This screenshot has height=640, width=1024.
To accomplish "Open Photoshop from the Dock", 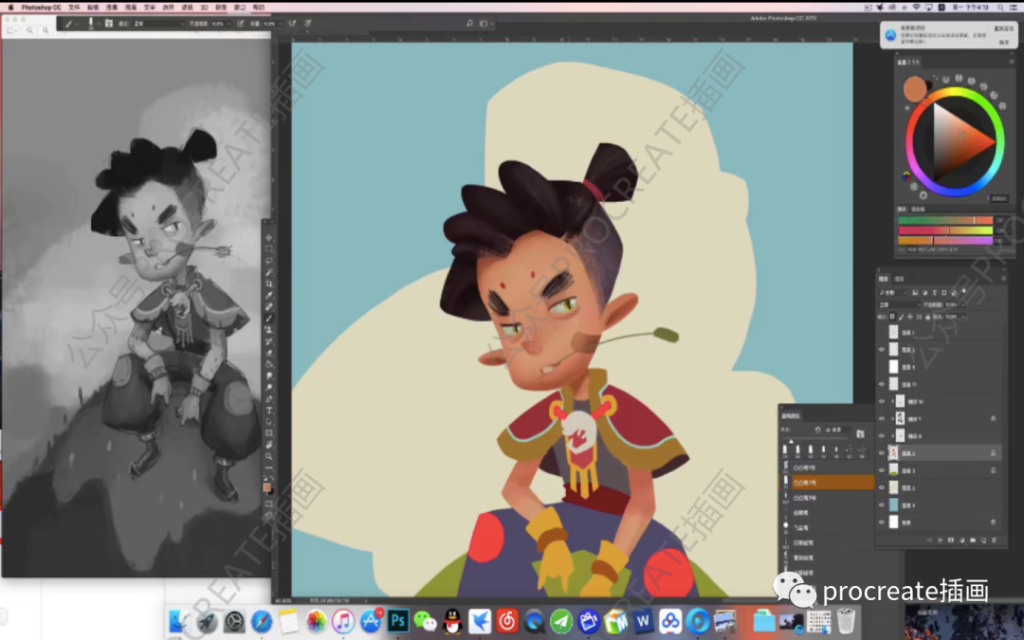I will [x=397, y=621].
